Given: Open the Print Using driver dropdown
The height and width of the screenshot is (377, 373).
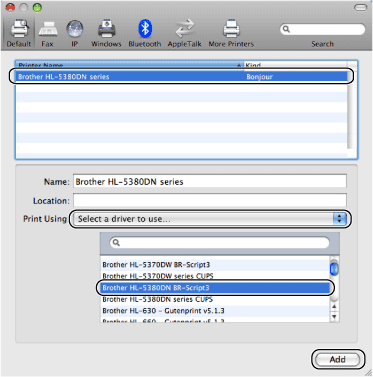Looking at the screenshot, I should point(210,219).
